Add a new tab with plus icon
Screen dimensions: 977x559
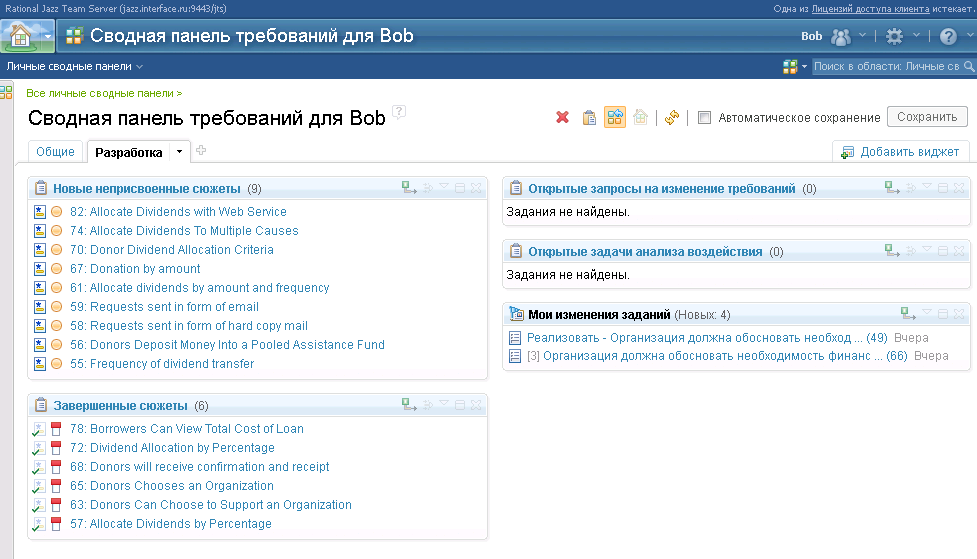pos(201,150)
